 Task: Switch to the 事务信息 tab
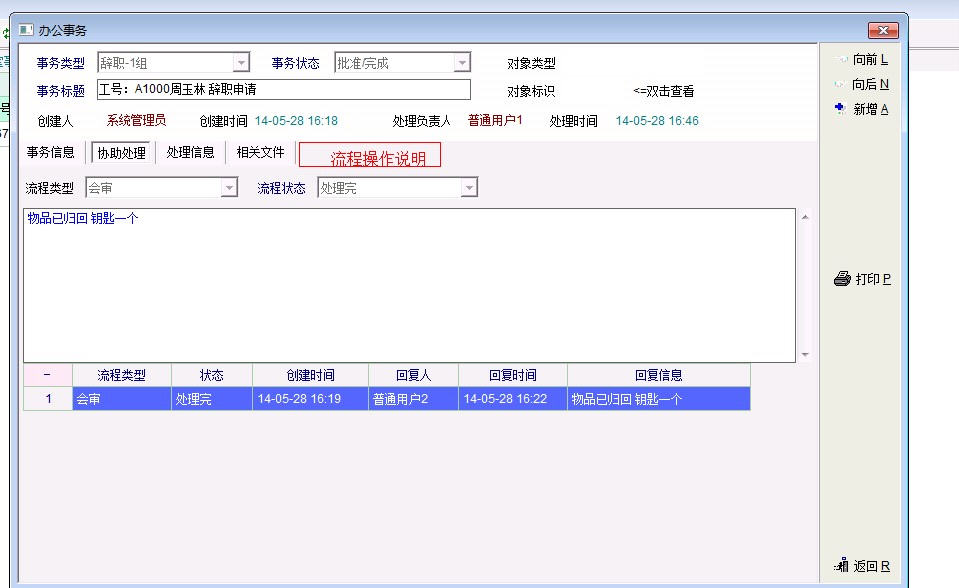point(51,153)
